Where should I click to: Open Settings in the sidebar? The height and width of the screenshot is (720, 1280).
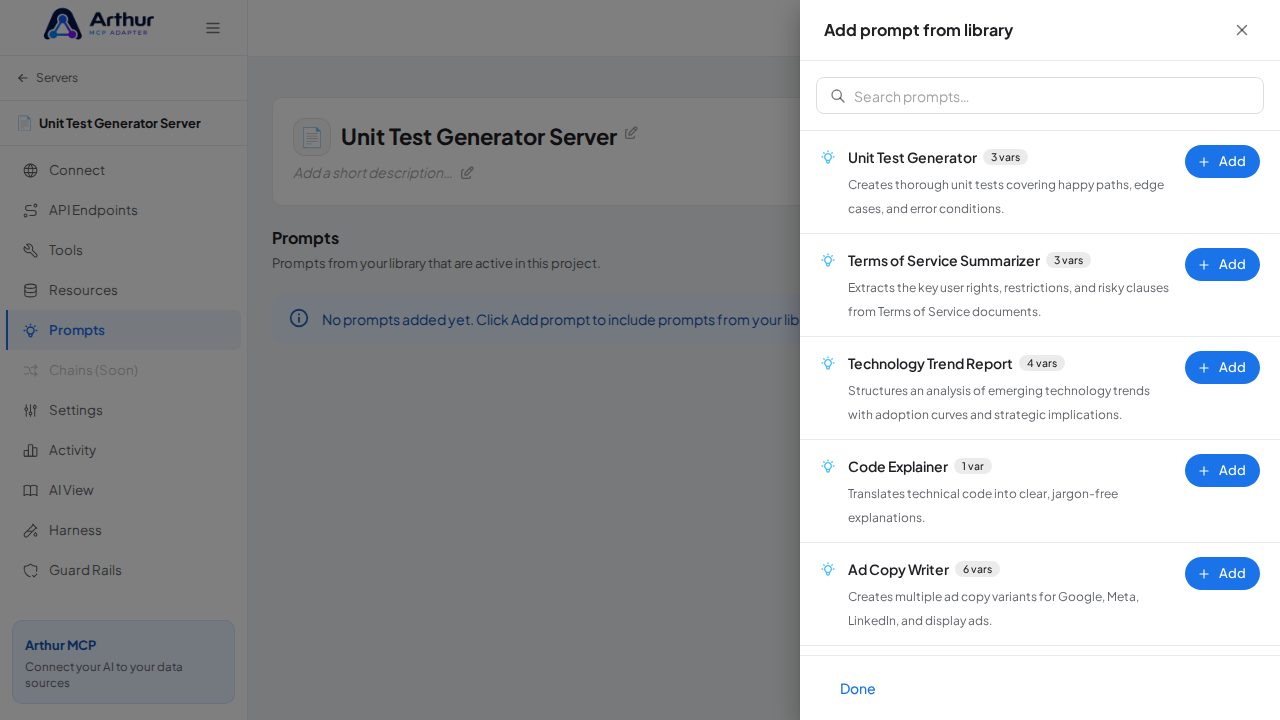(123, 410)
